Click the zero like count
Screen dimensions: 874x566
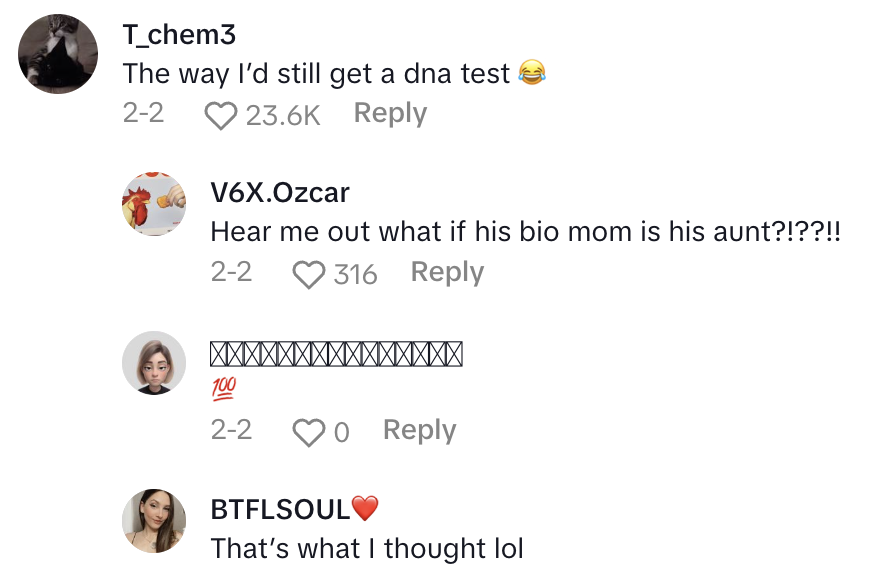click(x=341, y=432)
